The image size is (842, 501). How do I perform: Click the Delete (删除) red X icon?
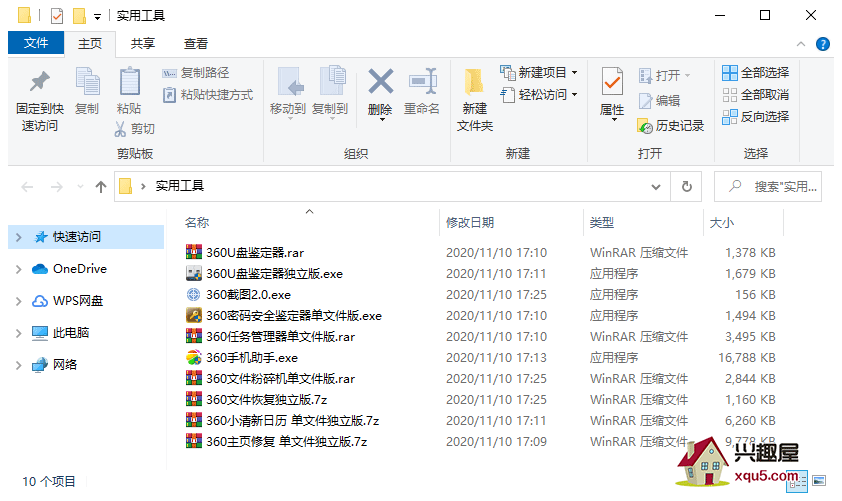pyautogui.click(x=380, y=82)
